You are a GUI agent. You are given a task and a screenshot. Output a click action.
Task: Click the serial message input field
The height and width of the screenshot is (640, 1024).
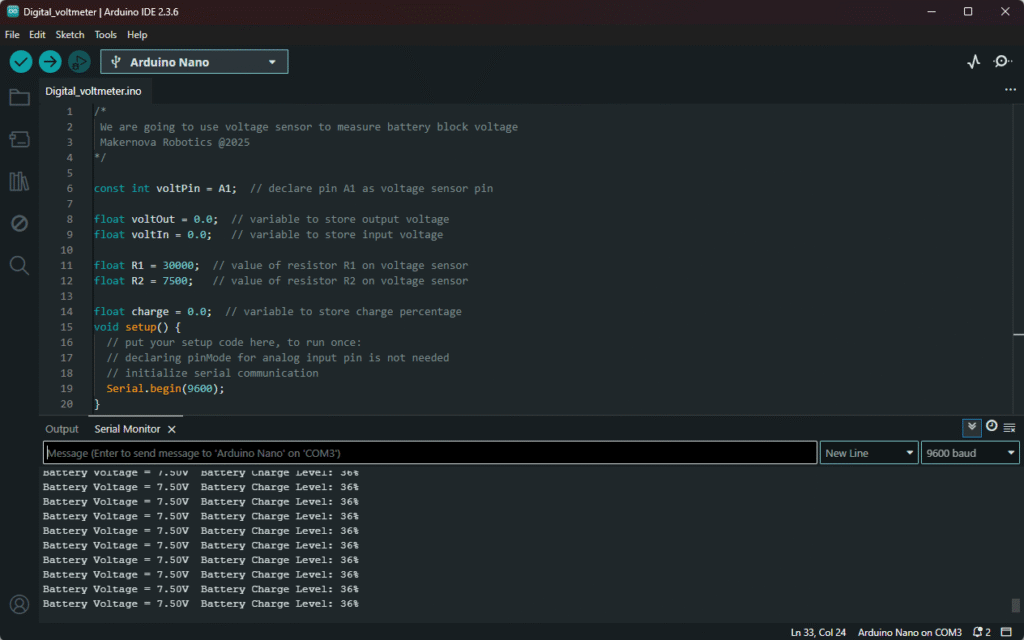coord(430,453)
